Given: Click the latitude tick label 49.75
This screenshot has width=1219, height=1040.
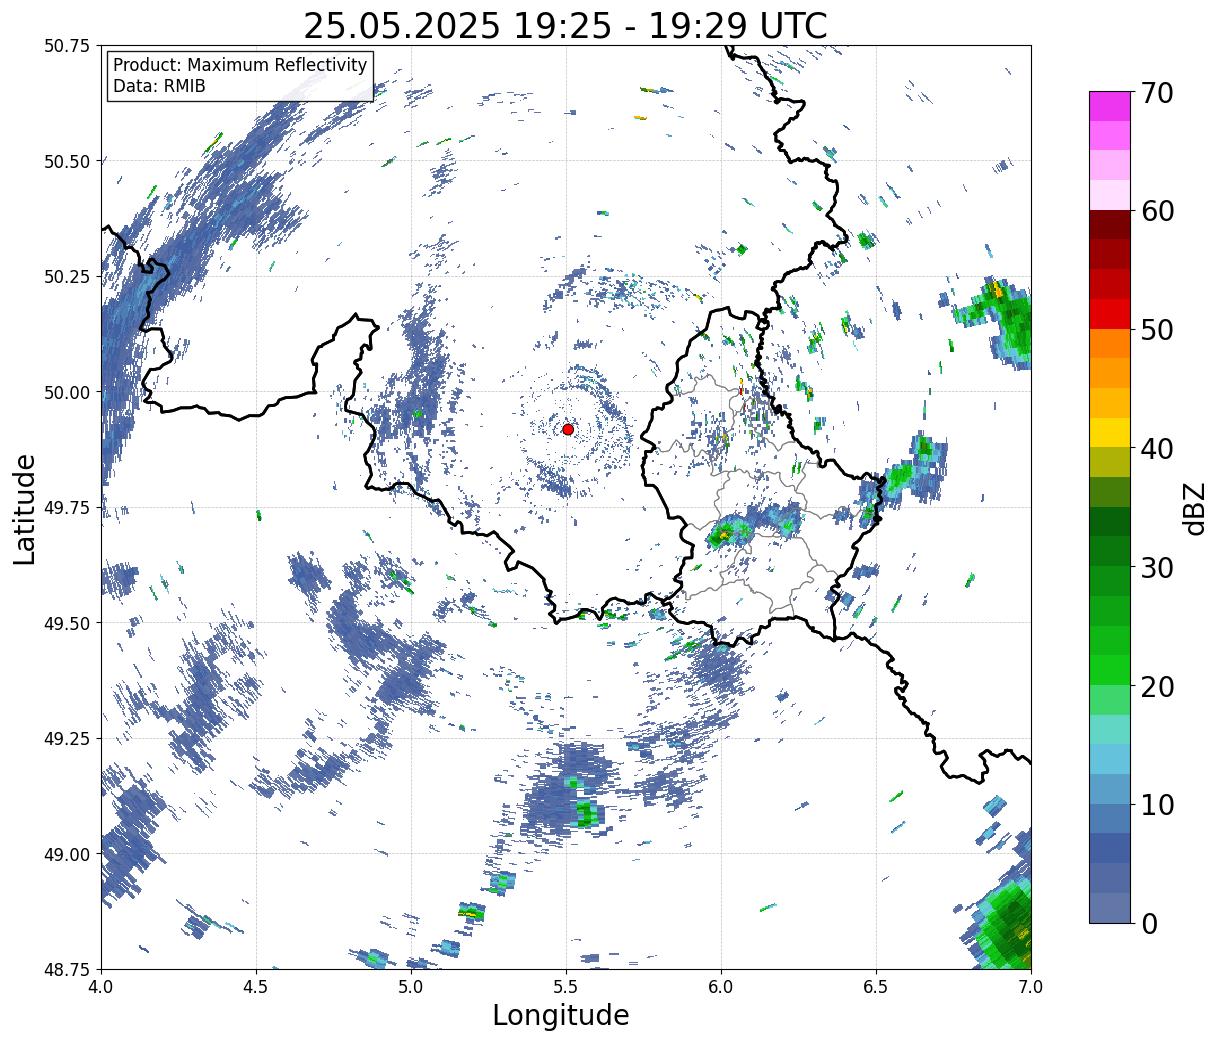Looking at the screenshot, I should point(67,508).
